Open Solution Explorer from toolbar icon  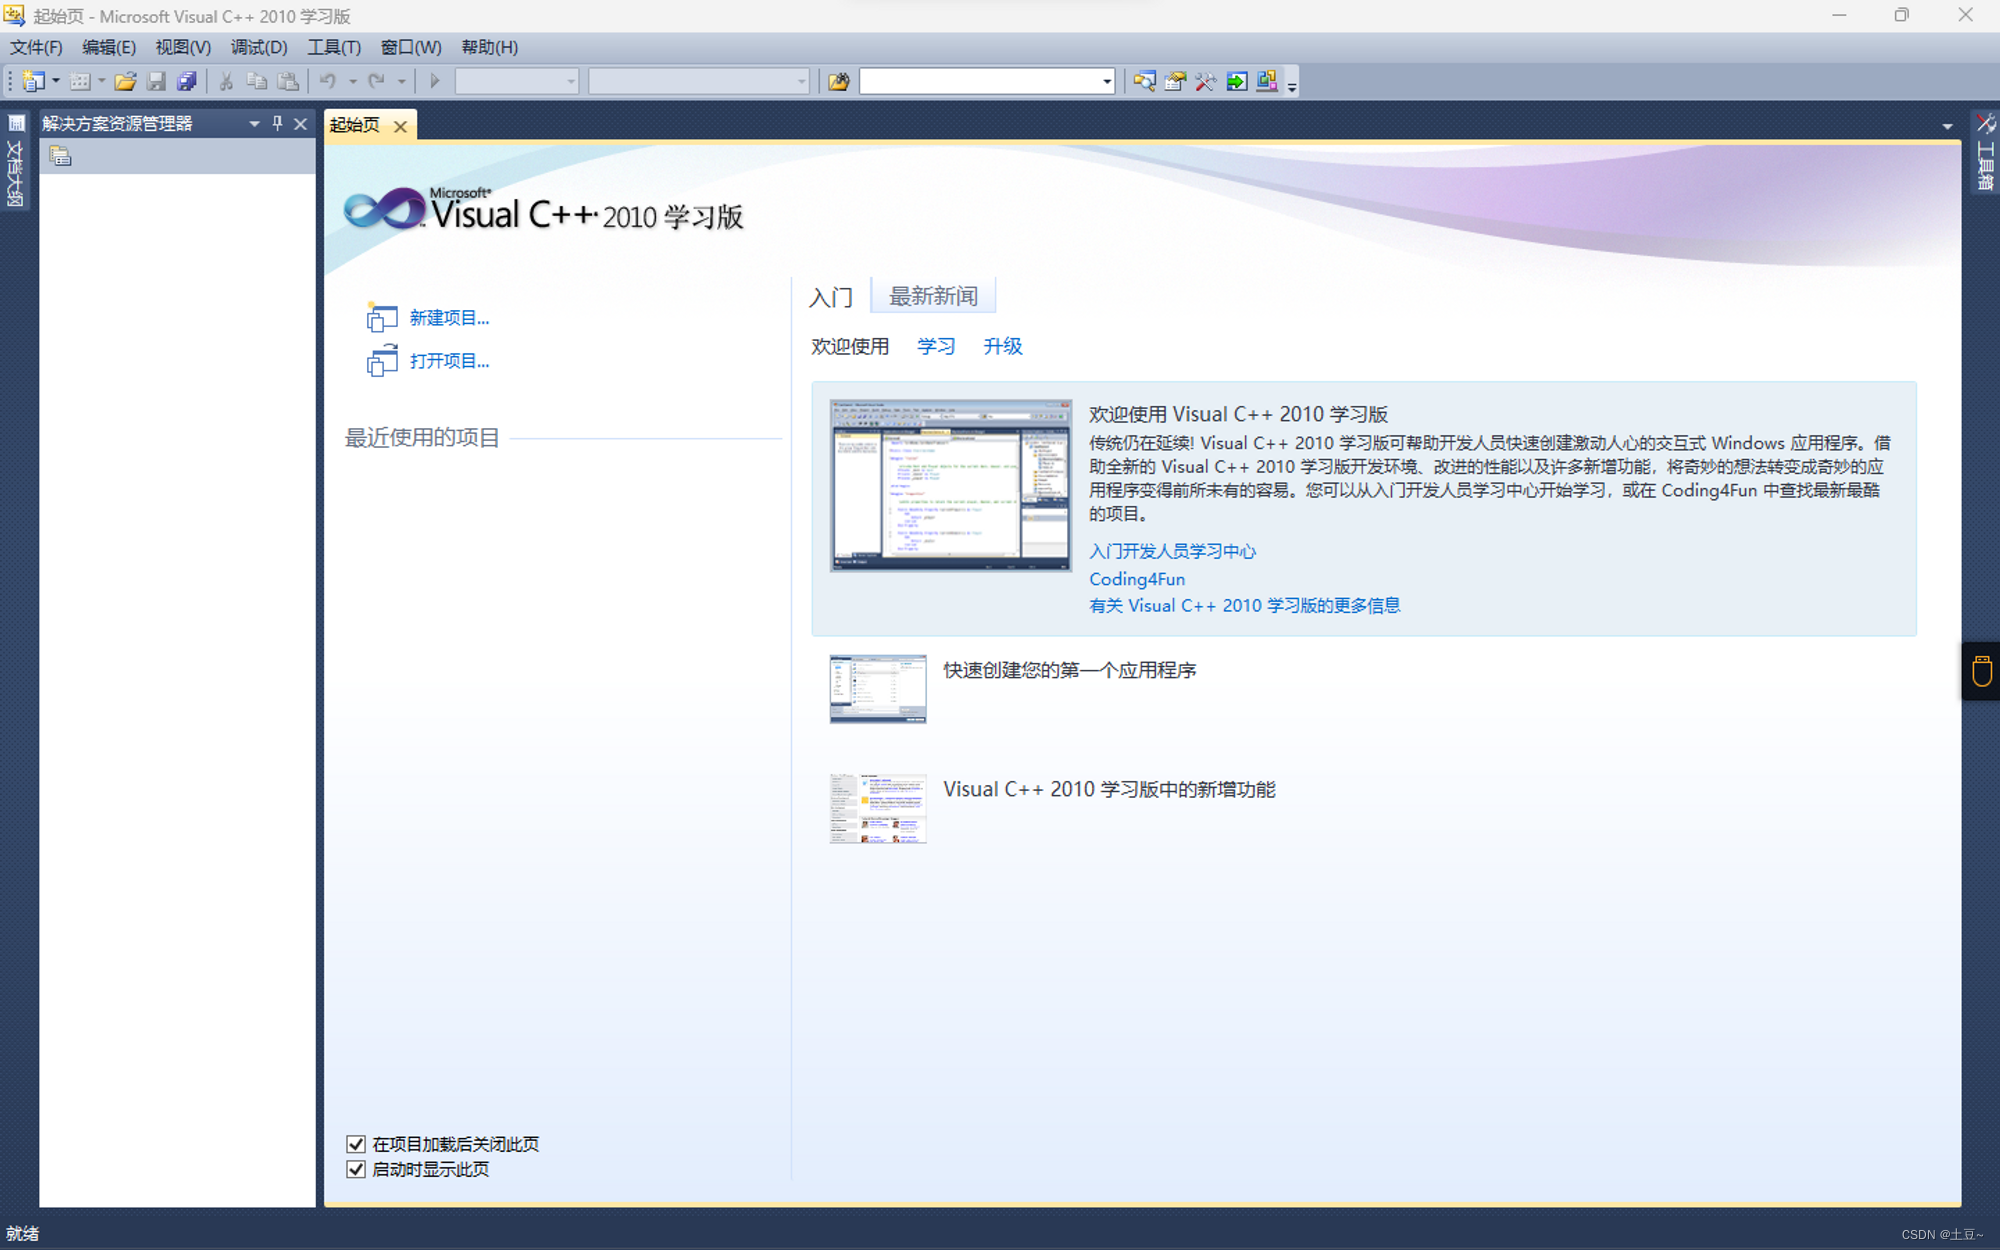tap(1144, 81)
